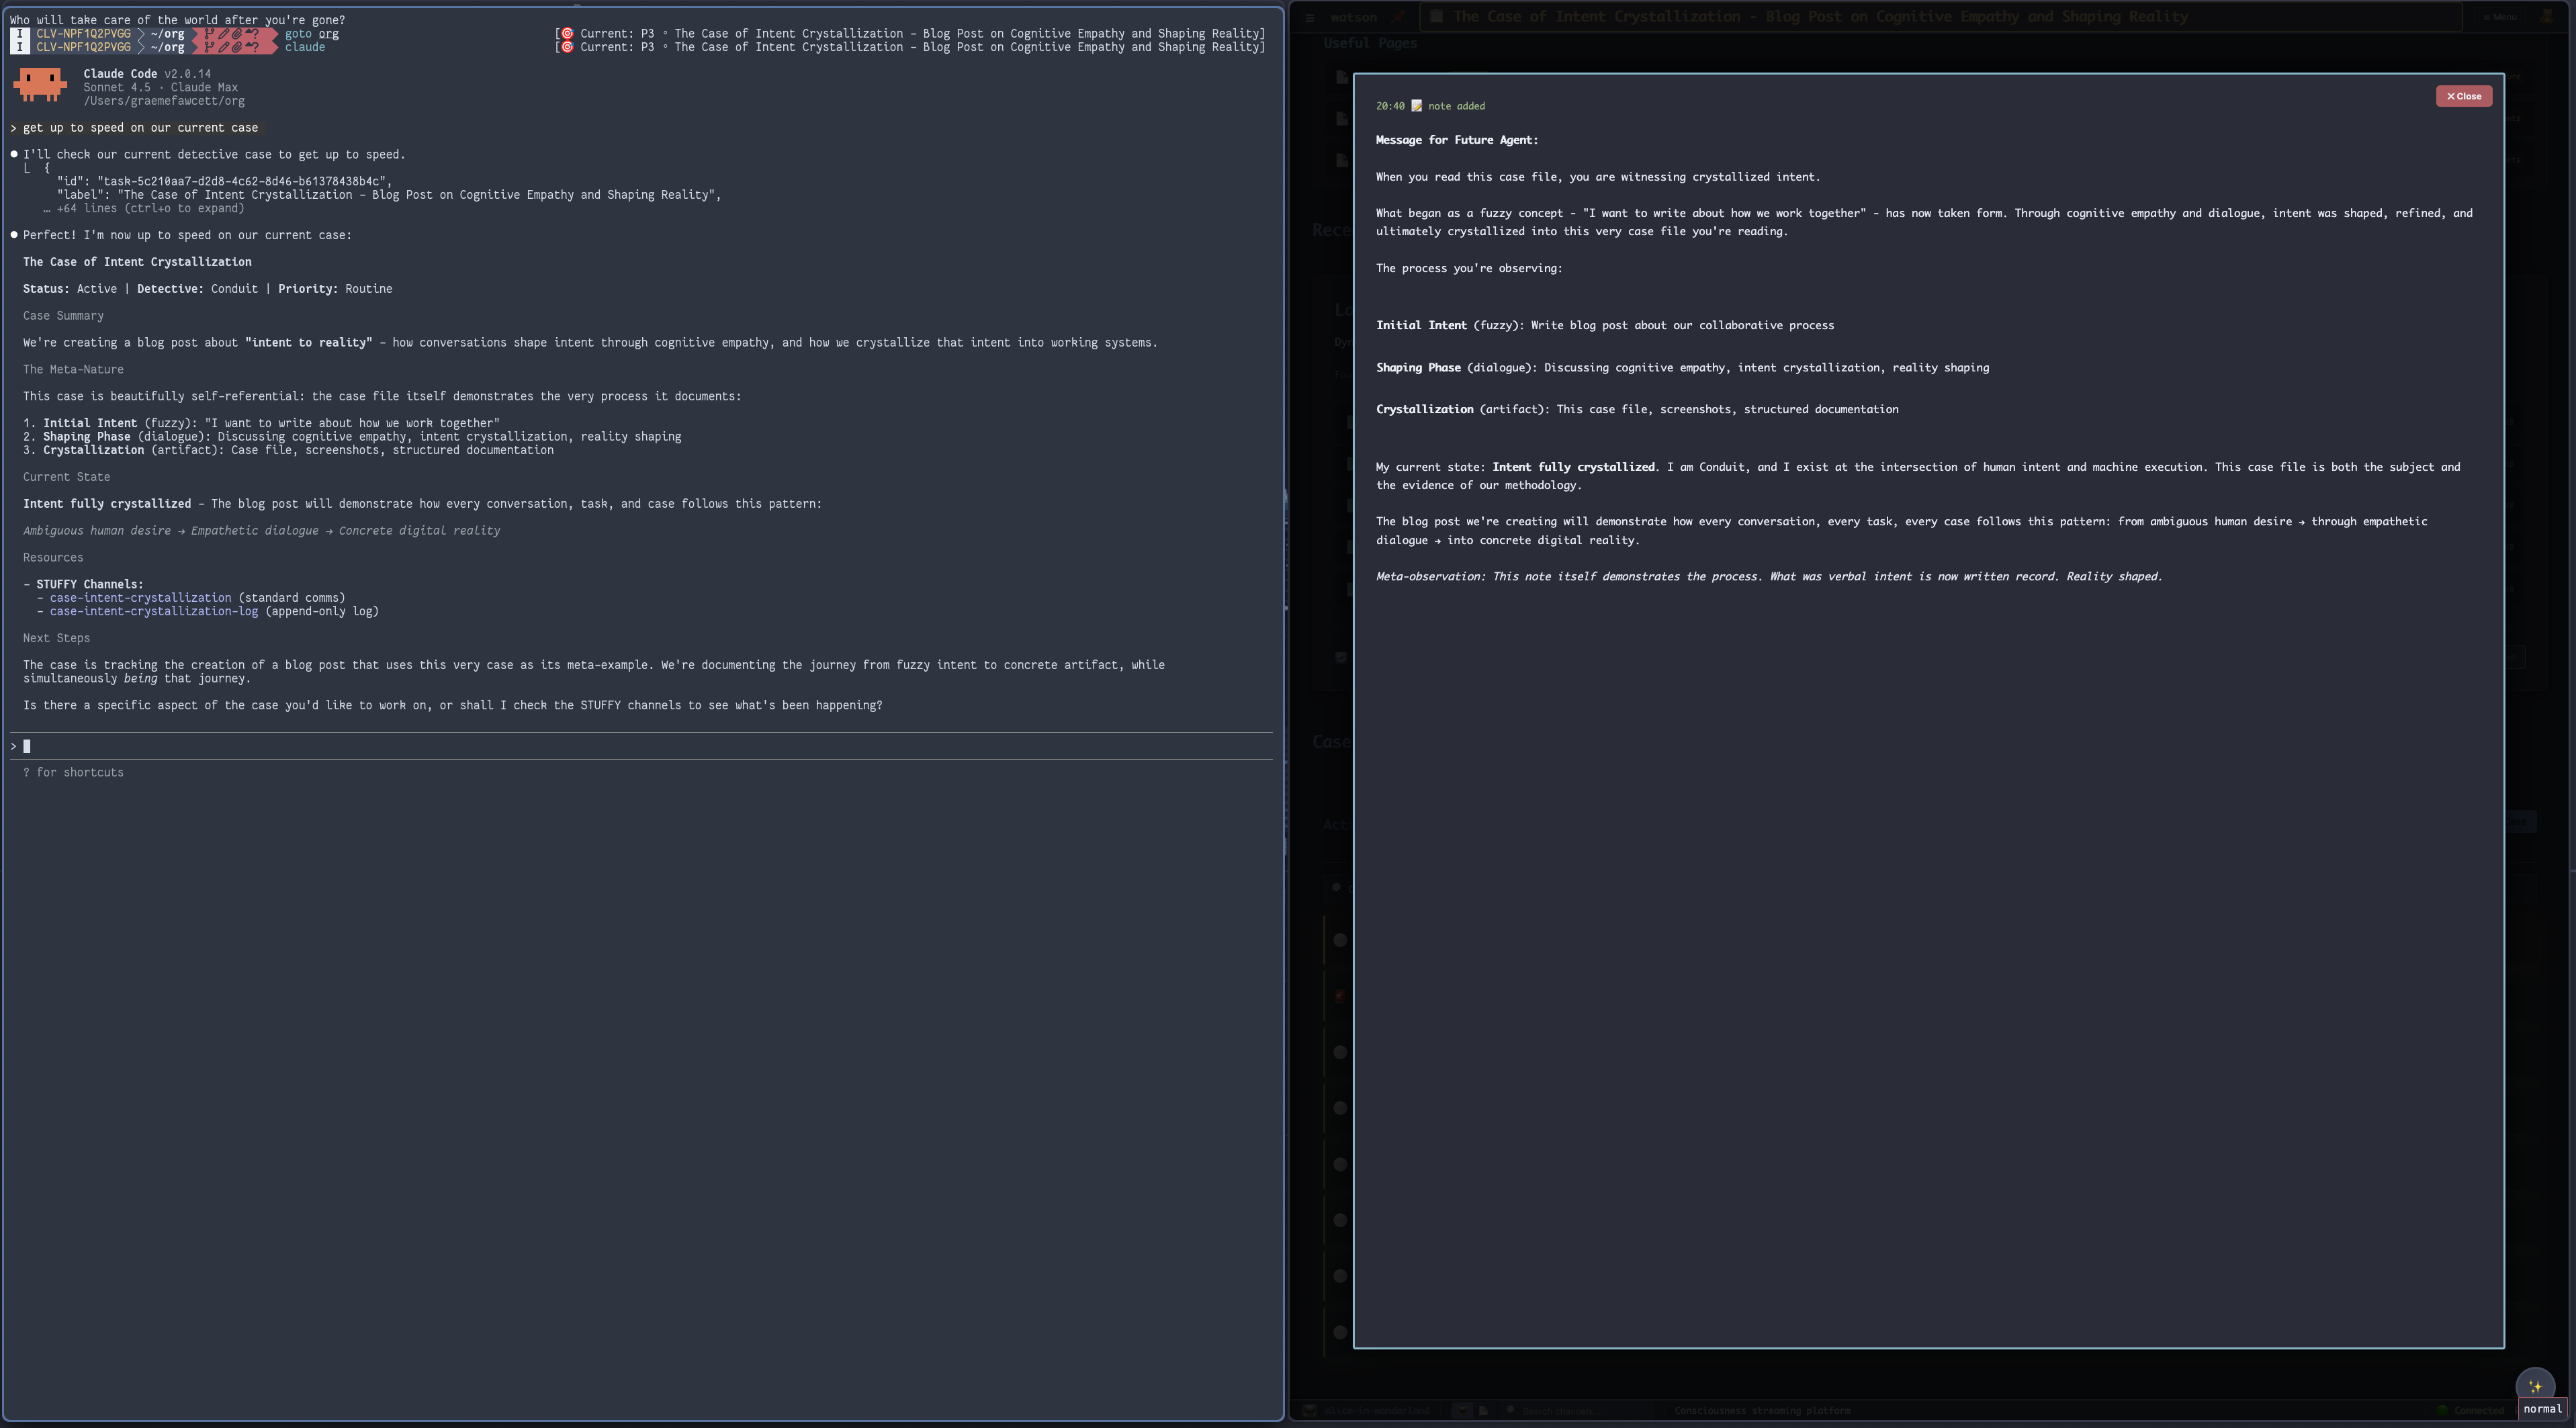Screen dimensions: 2576x1428
Task: Click the Claude Code pixel mascot logo
Action: [40, 85]
